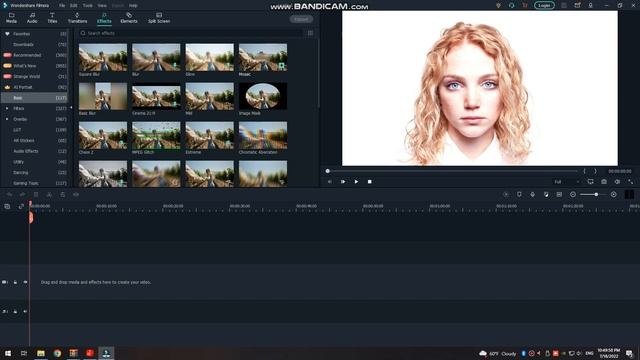
Task: Toggle the auto-ripple link icon
Action: click(21, 207)
